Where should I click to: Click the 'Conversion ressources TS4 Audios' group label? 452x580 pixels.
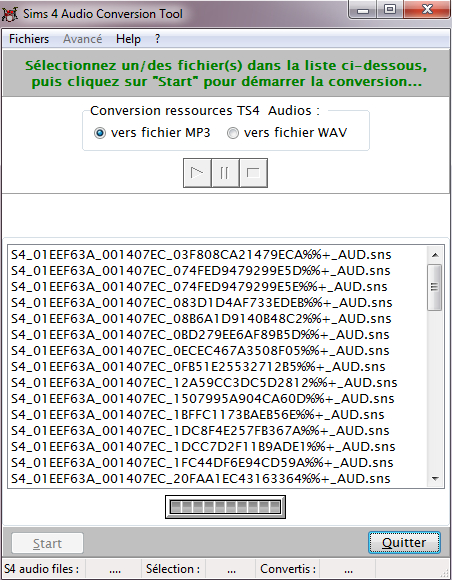click(205, 111)
